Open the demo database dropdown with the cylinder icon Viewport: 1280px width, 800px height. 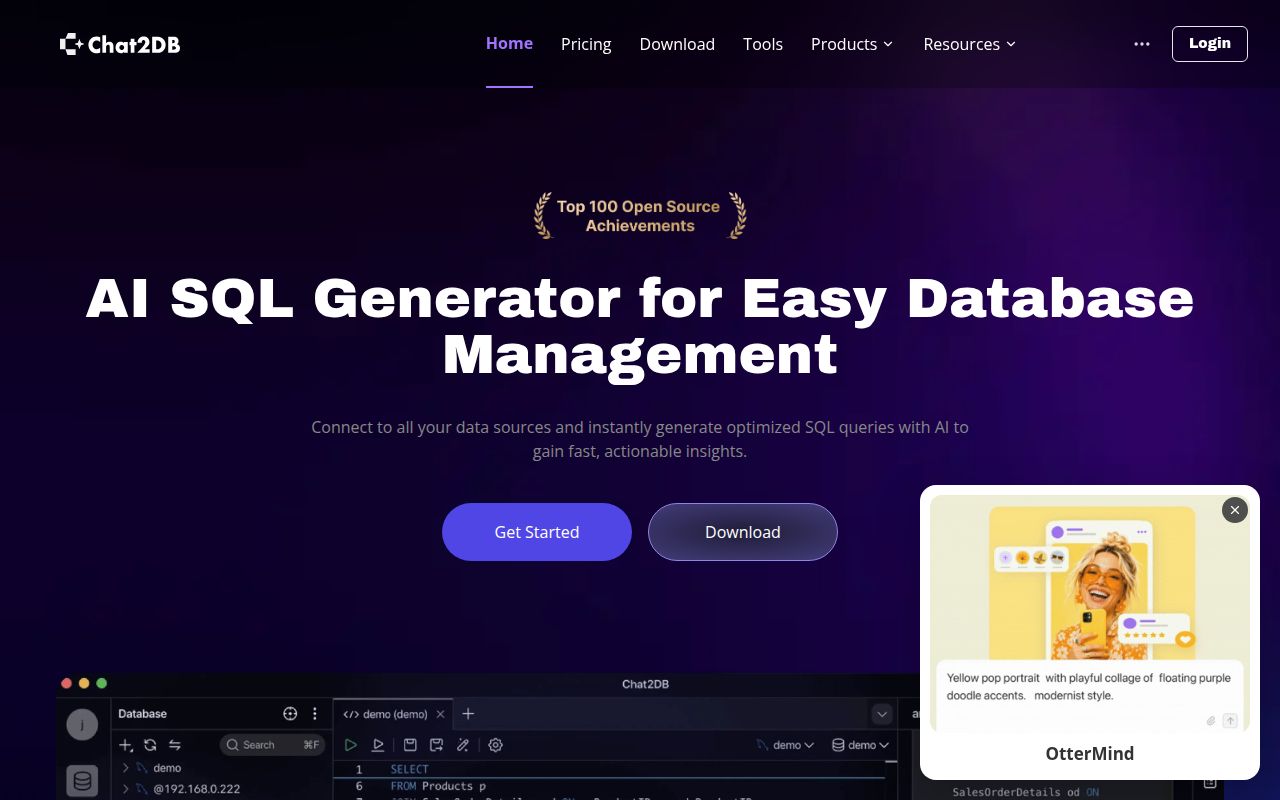click(860, 745)
